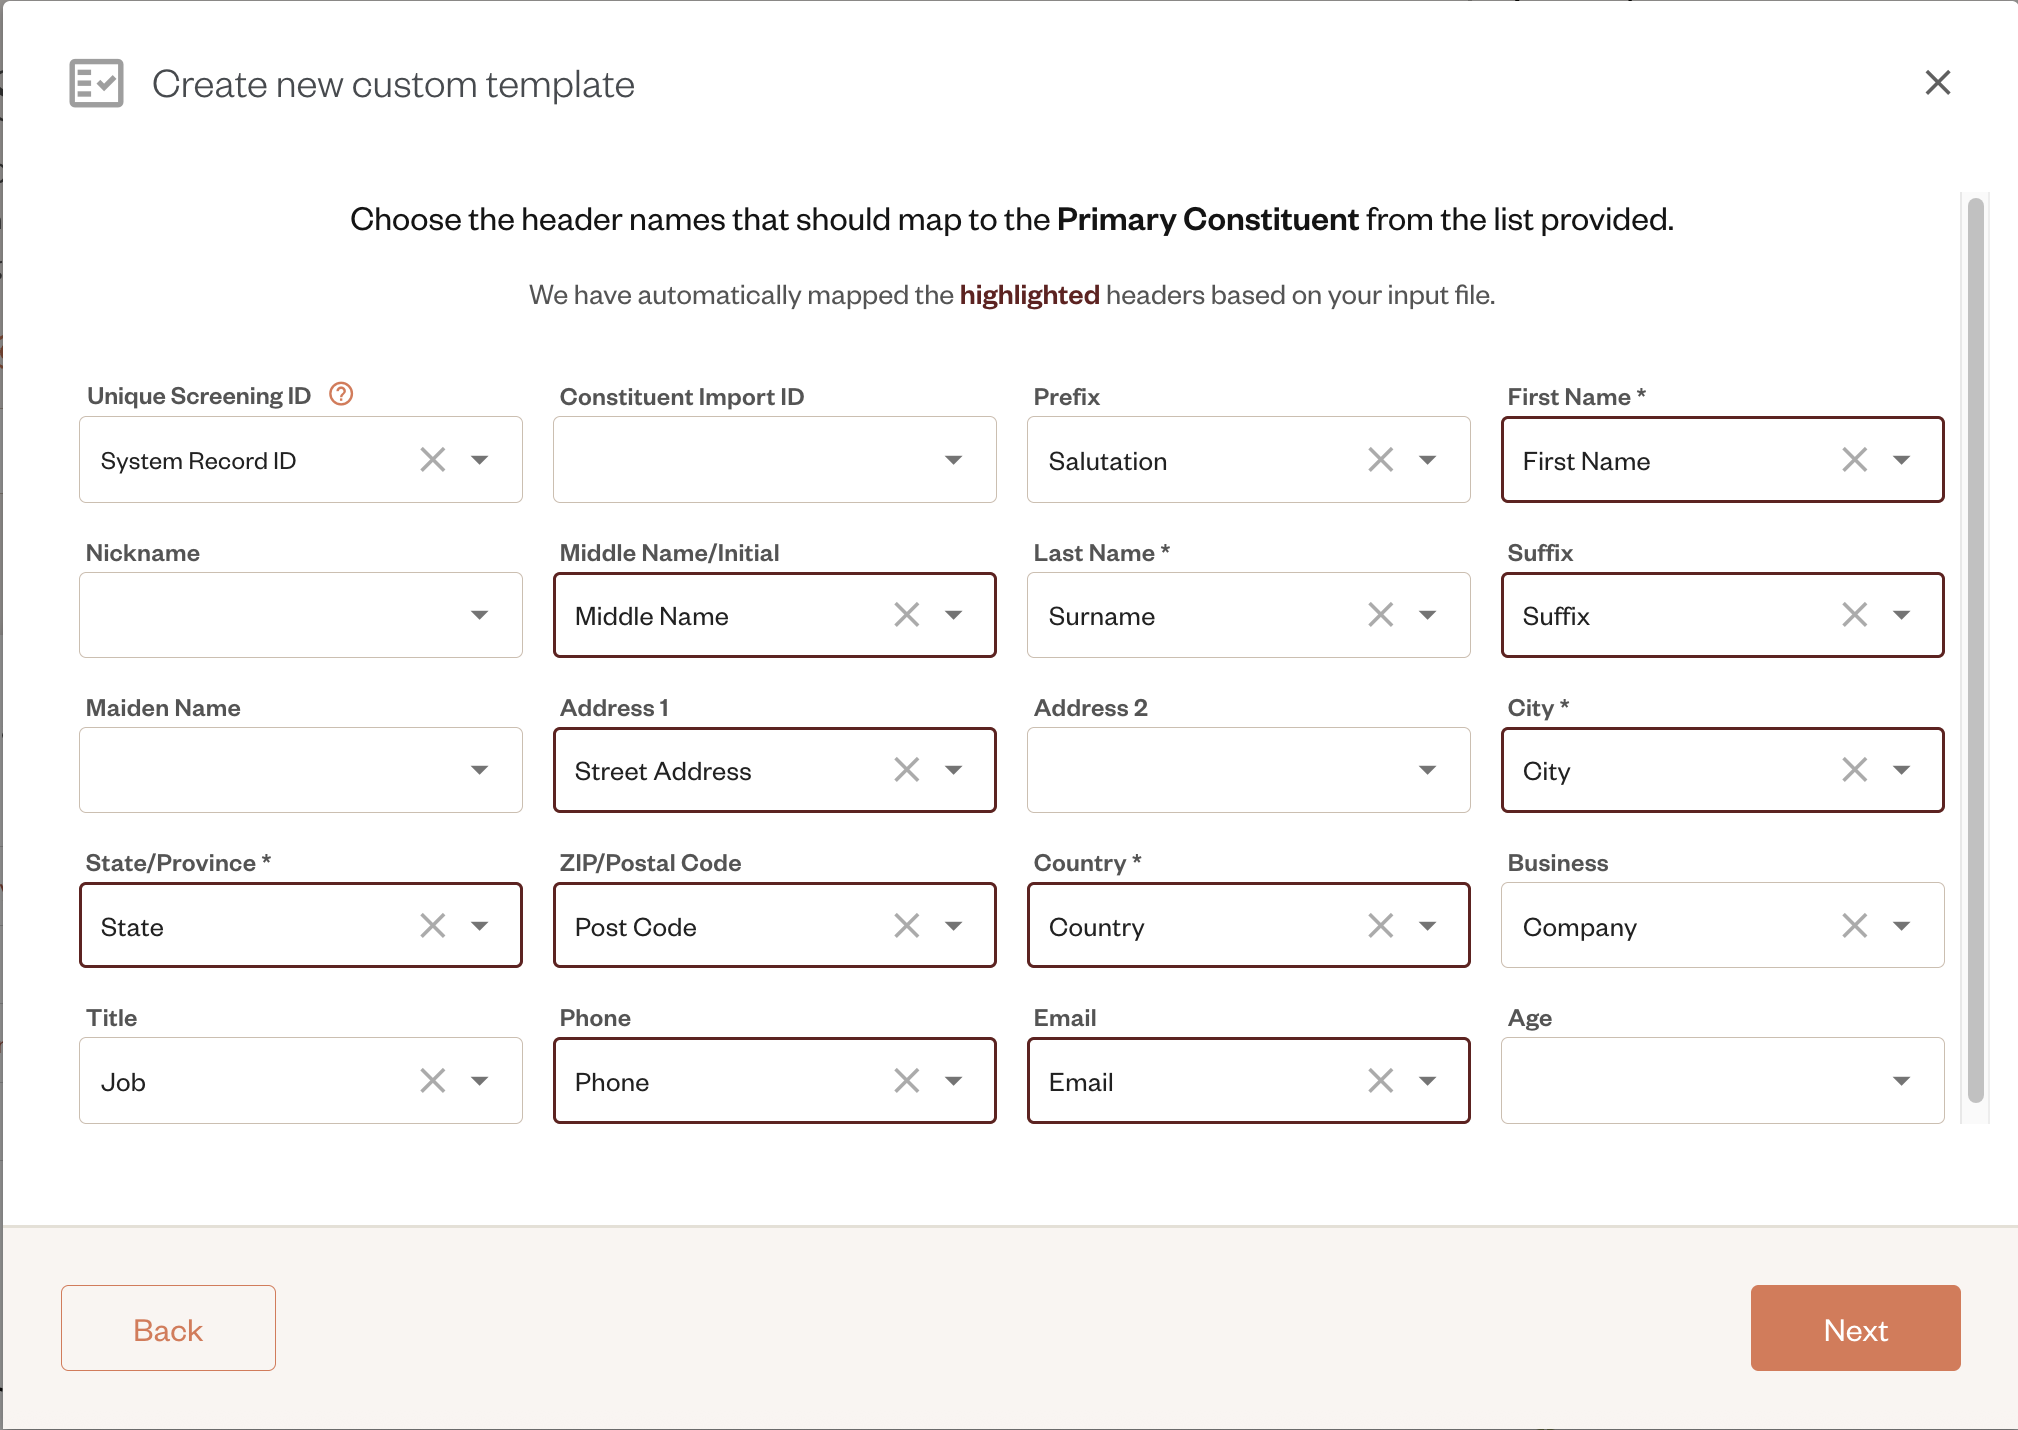Viewport: 2018px width, 1430px height.
Task: Remove the Street Address mapping
Action: 907,770
